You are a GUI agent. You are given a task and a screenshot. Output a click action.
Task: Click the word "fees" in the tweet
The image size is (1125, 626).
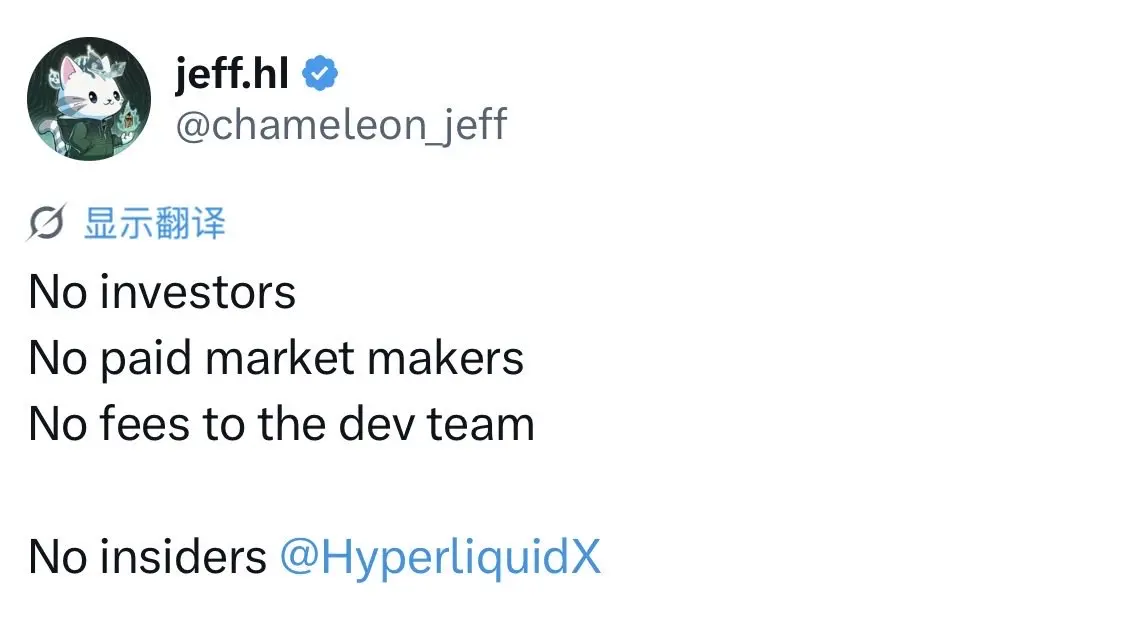[145, 424]
